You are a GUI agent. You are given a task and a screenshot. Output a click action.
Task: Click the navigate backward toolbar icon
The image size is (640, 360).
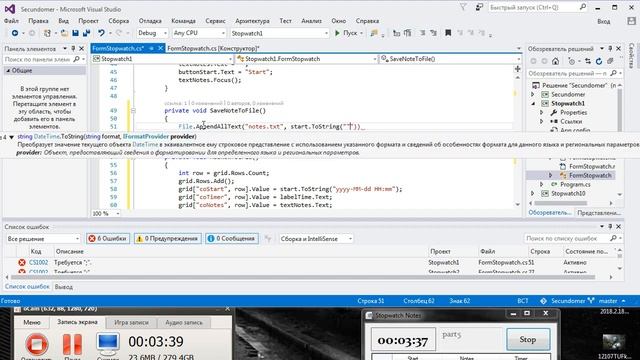[15, 33]
